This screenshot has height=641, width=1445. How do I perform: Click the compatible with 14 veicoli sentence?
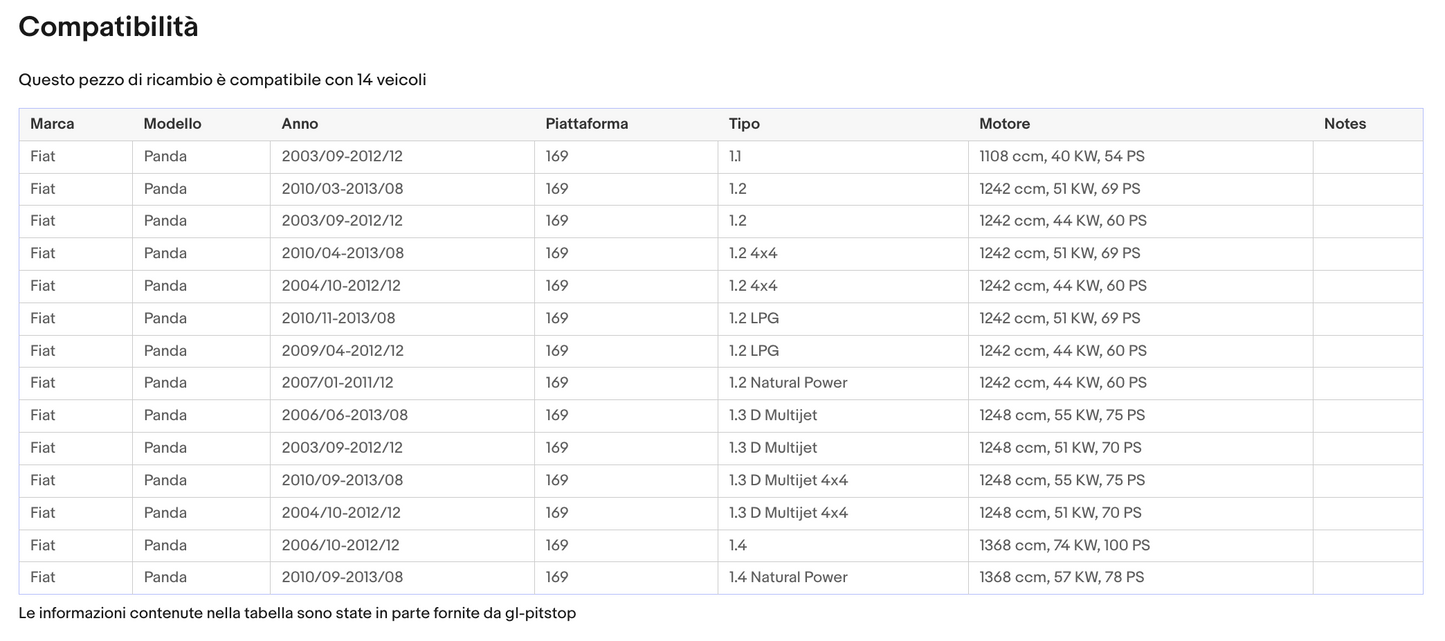[222, 80]
